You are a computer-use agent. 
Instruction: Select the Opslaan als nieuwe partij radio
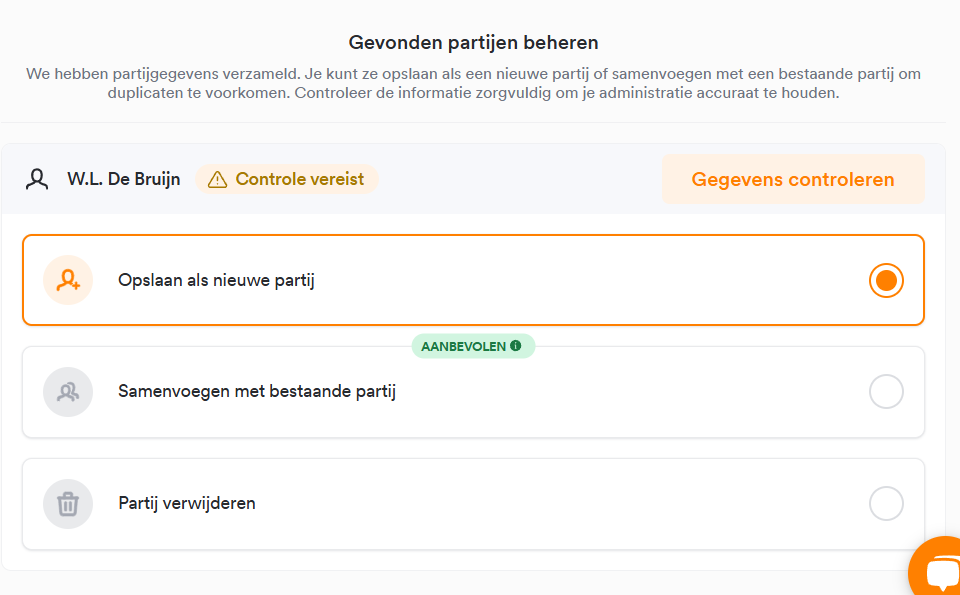pos(886,280)
